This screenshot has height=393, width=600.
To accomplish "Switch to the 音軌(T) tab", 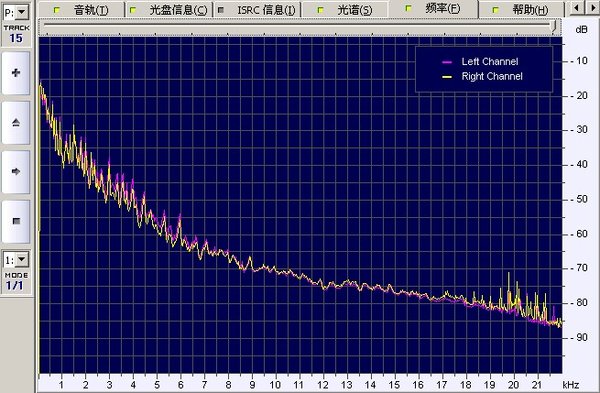I will click(82, 10).
